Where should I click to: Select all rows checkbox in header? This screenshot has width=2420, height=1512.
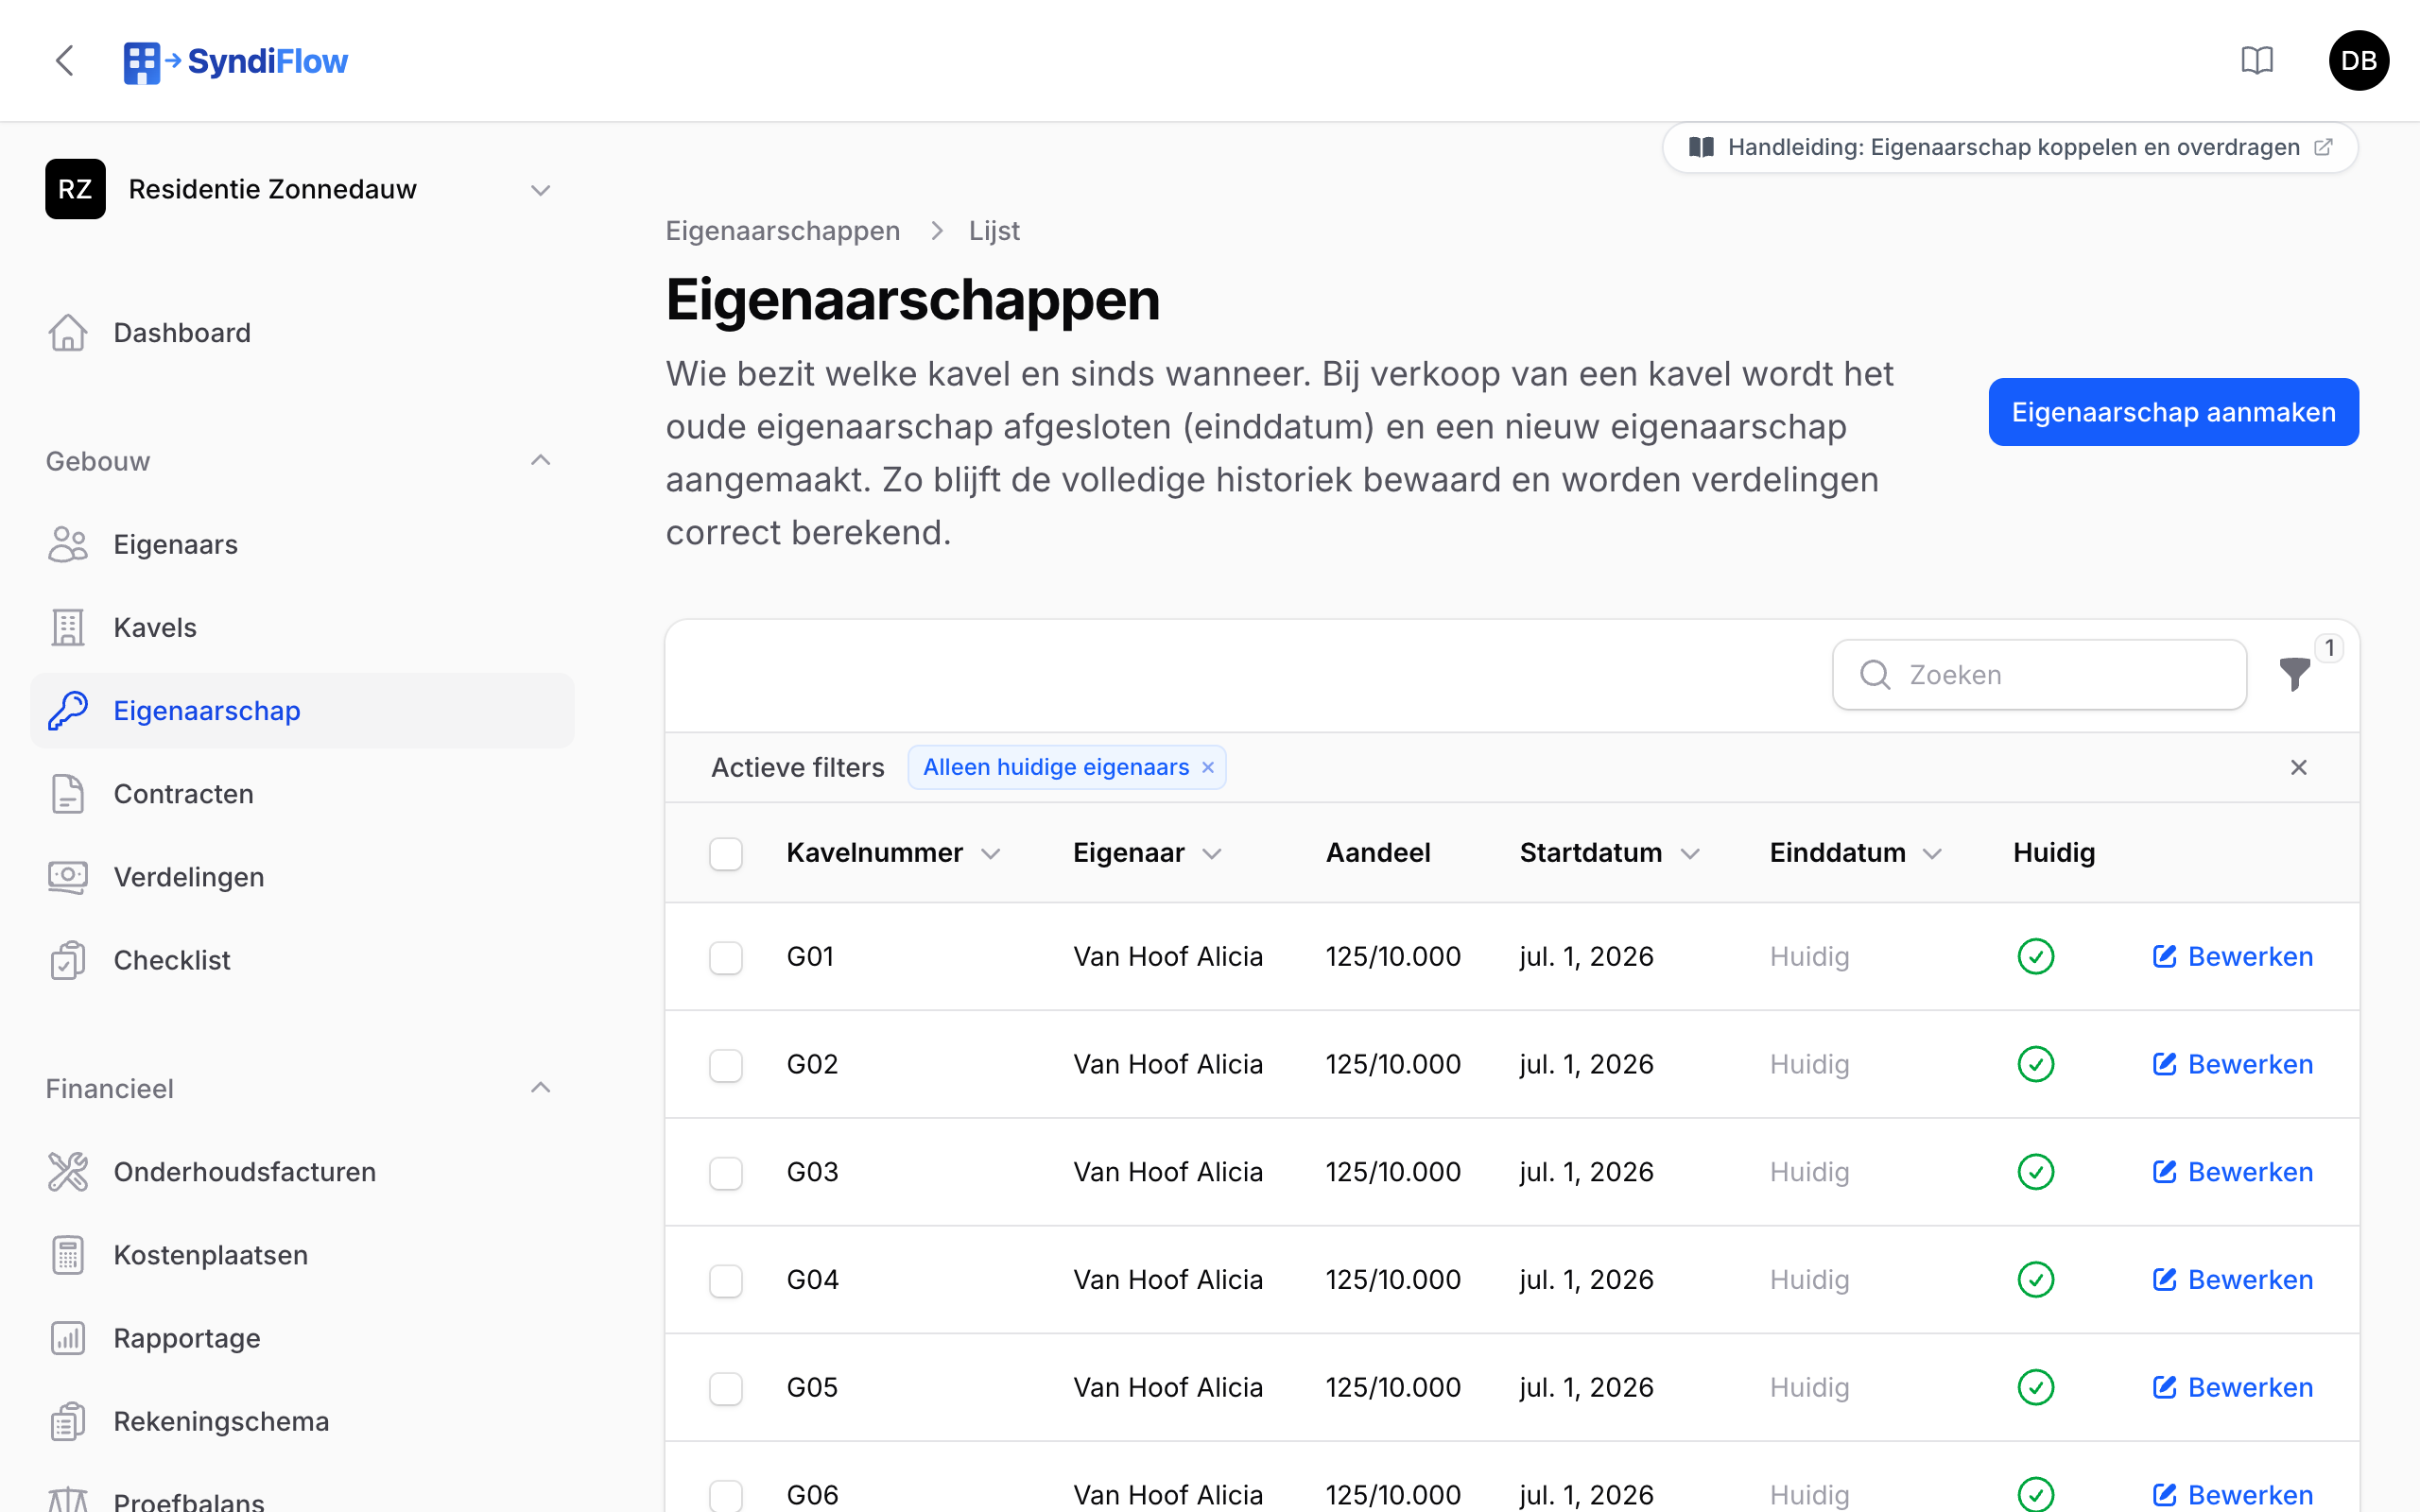(726, 853)
